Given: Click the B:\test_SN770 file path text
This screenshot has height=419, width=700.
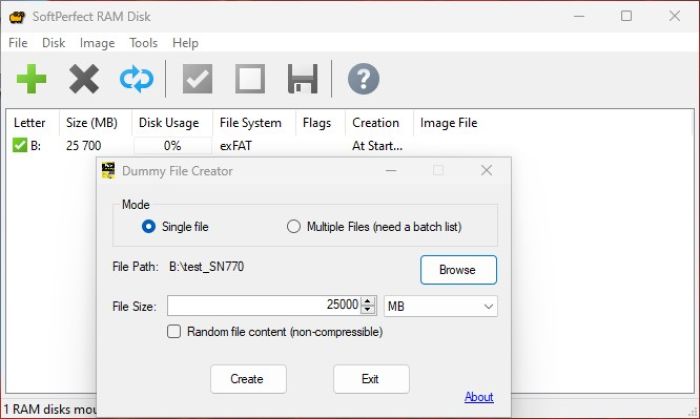Looking at the screenshot, I should coord(206,267).
